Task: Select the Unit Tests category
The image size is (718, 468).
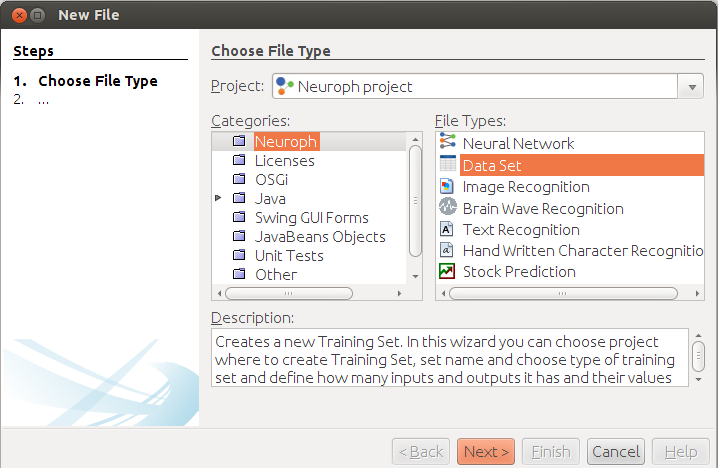Action: pos(289,256)
